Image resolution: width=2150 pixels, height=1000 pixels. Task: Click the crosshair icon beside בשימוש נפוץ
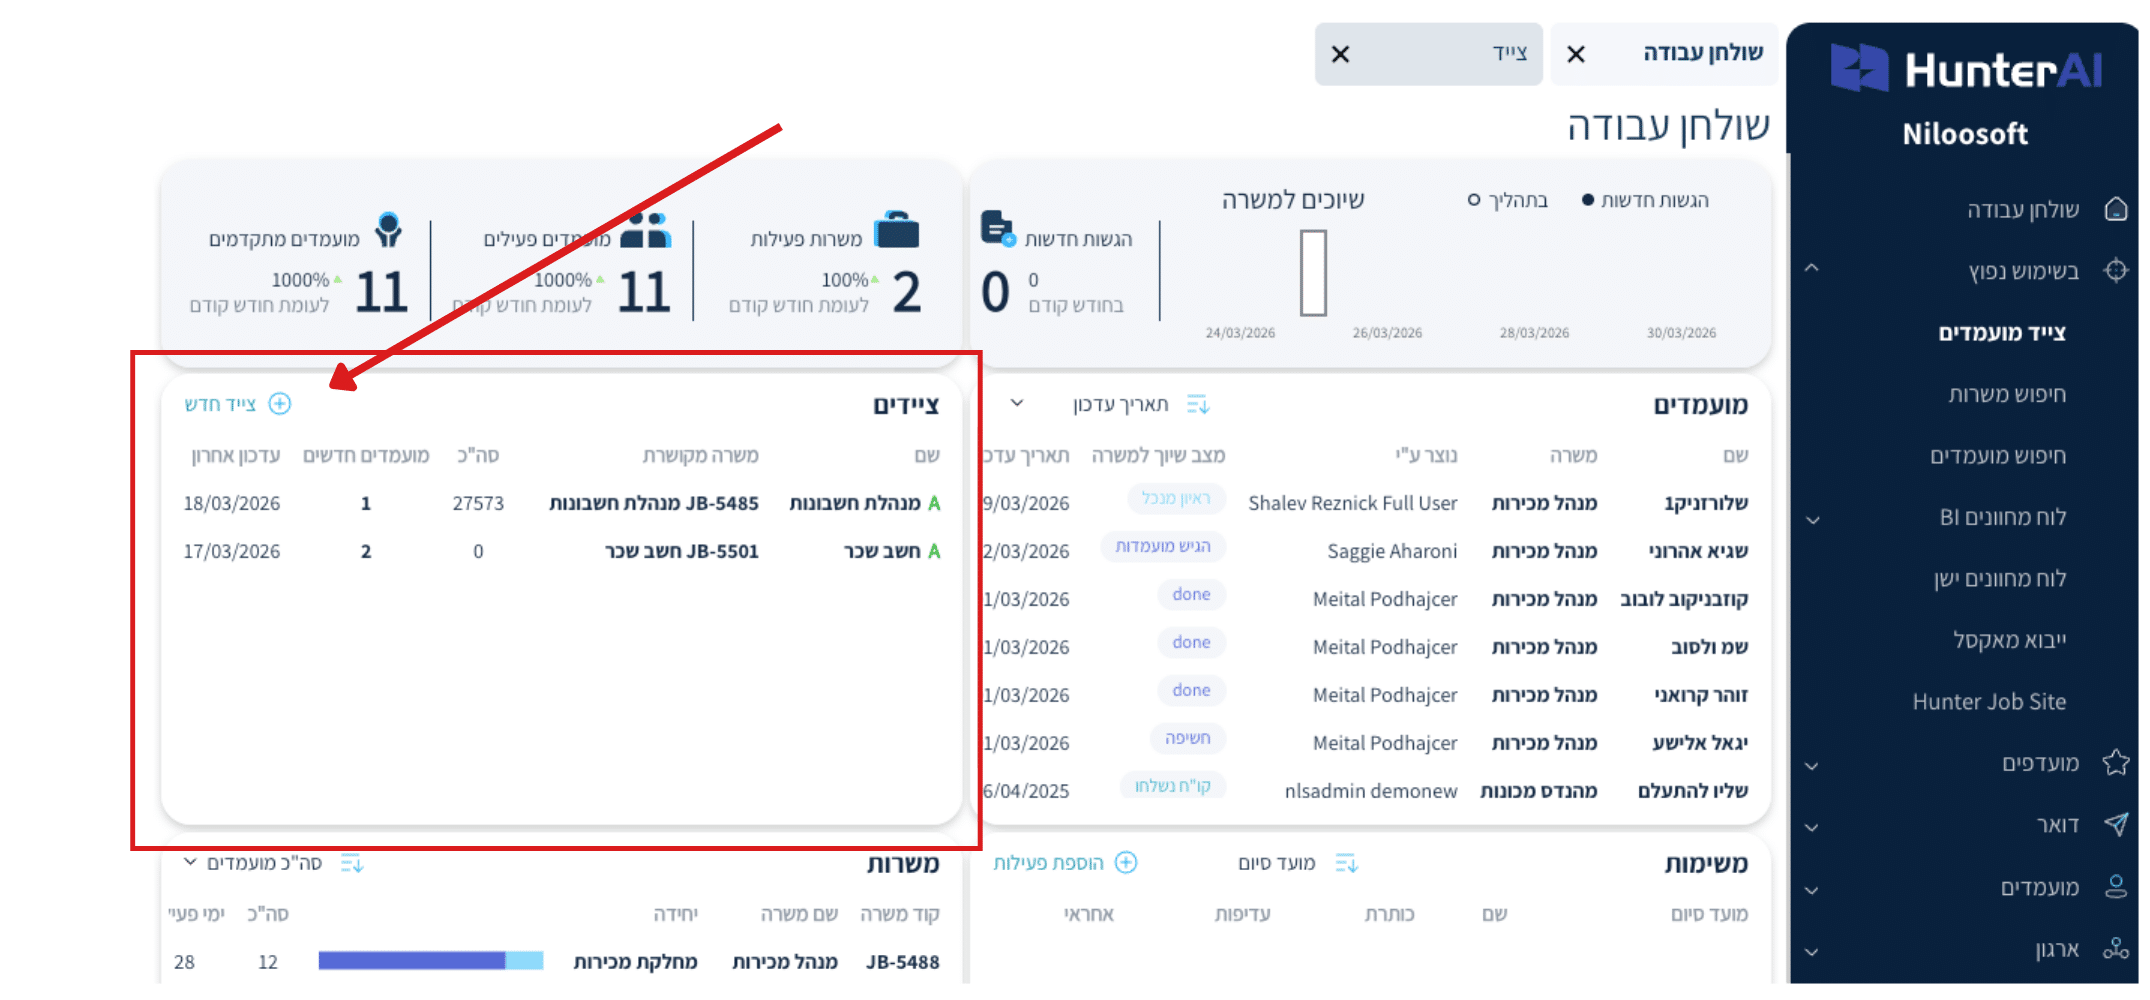click(x=2115, y=271)
